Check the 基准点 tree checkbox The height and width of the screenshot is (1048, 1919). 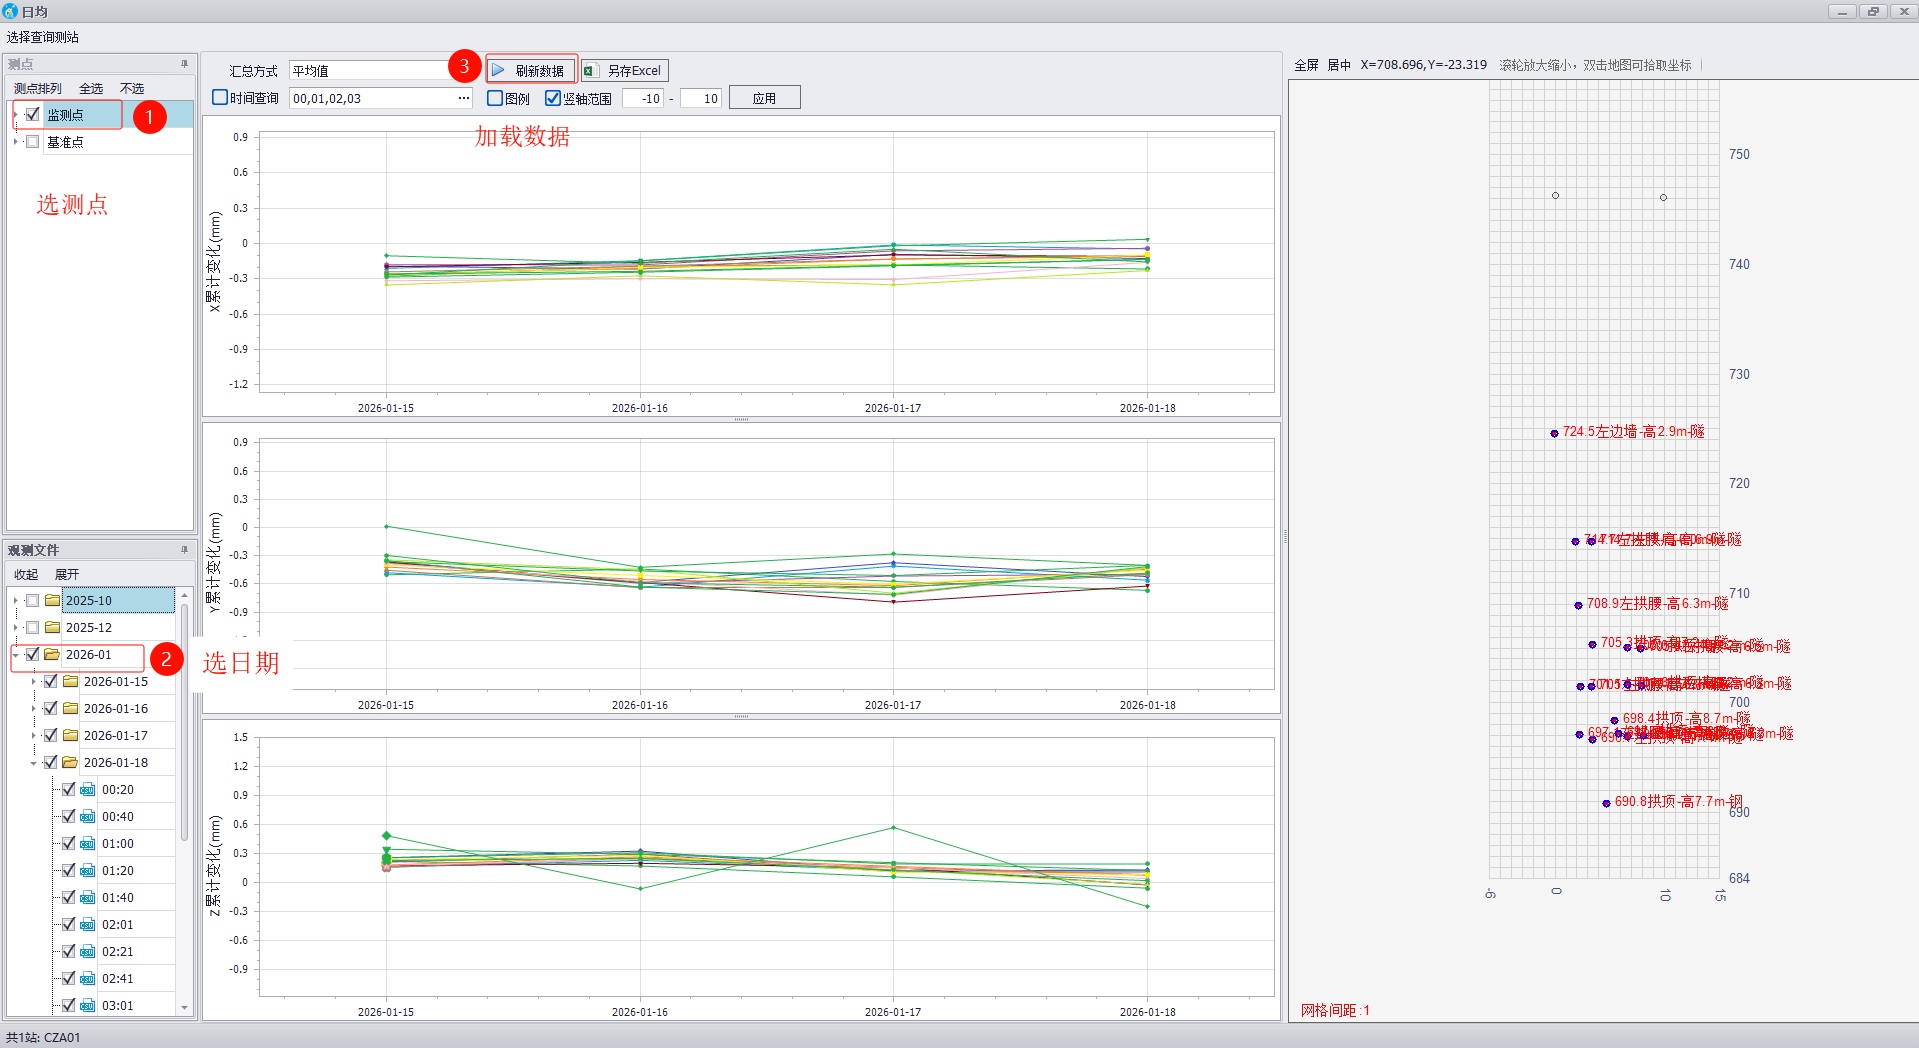pos(33,142)
